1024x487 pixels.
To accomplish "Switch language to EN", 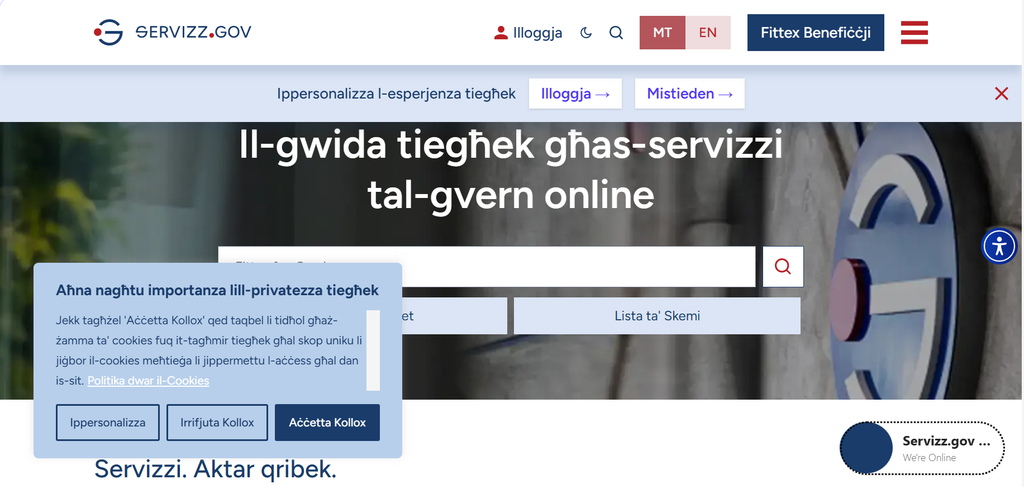I will pyautogui.click(x=708, y=33).
